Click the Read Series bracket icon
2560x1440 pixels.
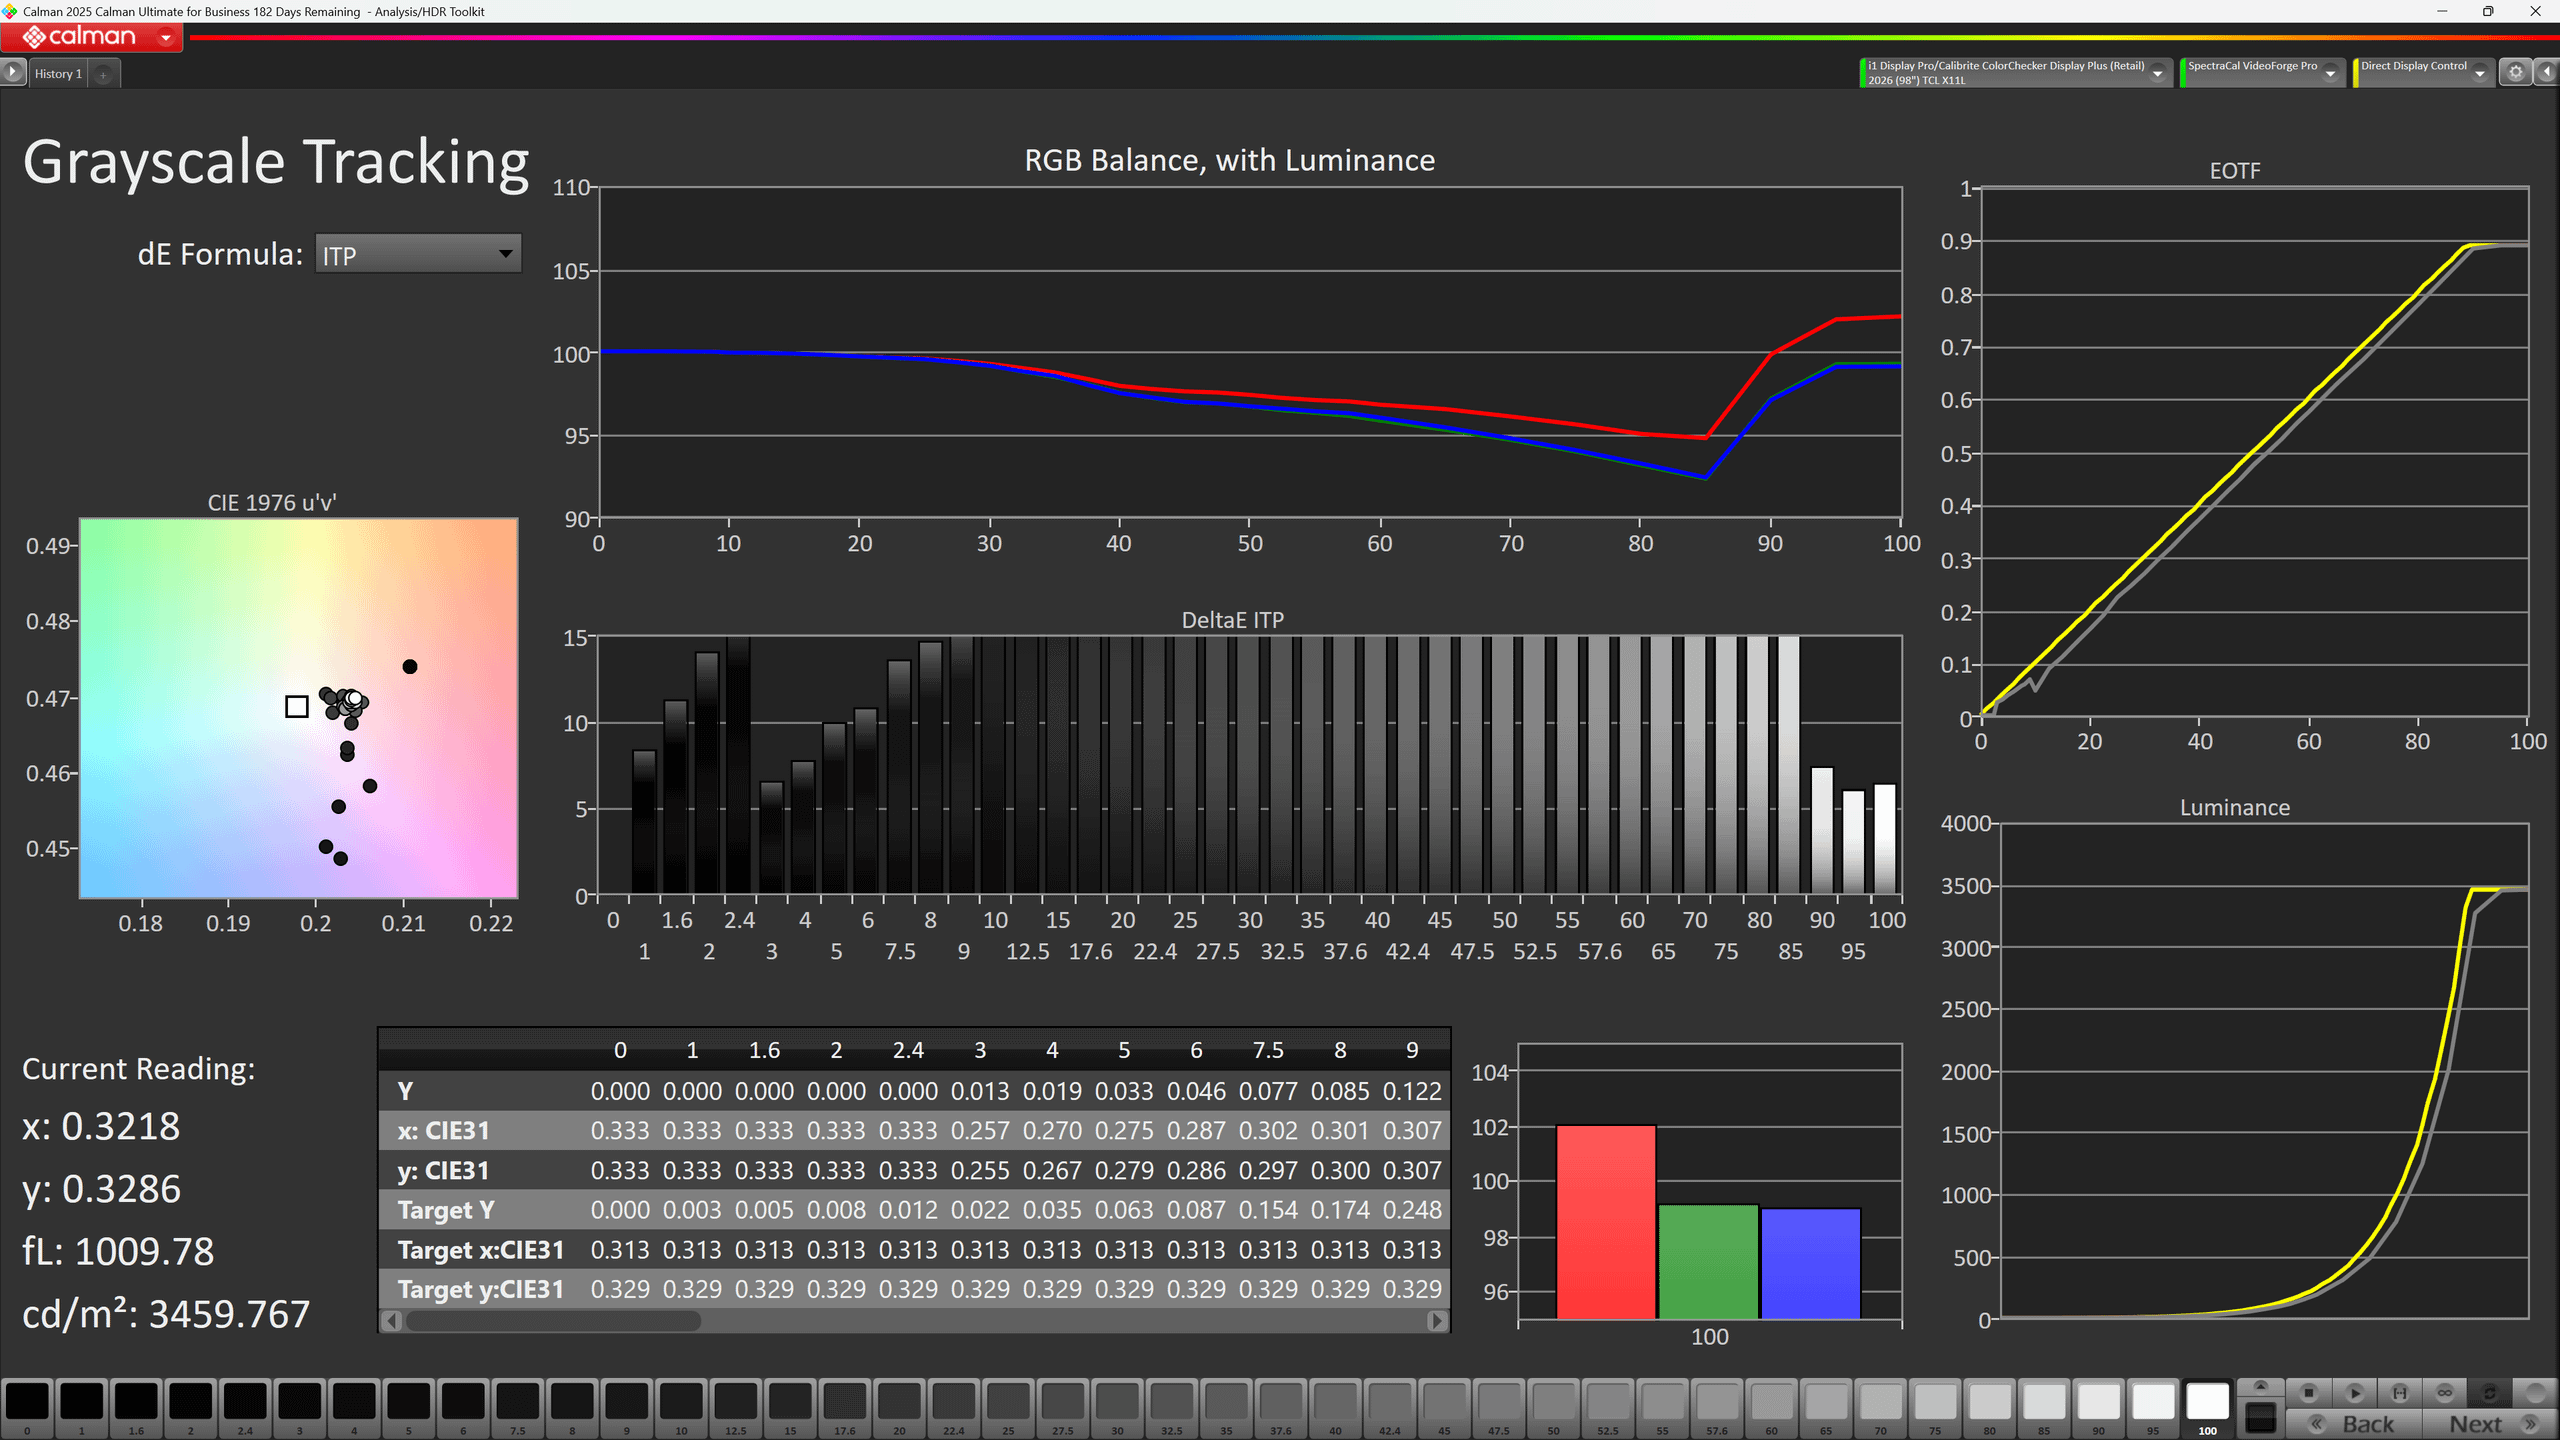pyautogui.click(x=2399, y=1392)
